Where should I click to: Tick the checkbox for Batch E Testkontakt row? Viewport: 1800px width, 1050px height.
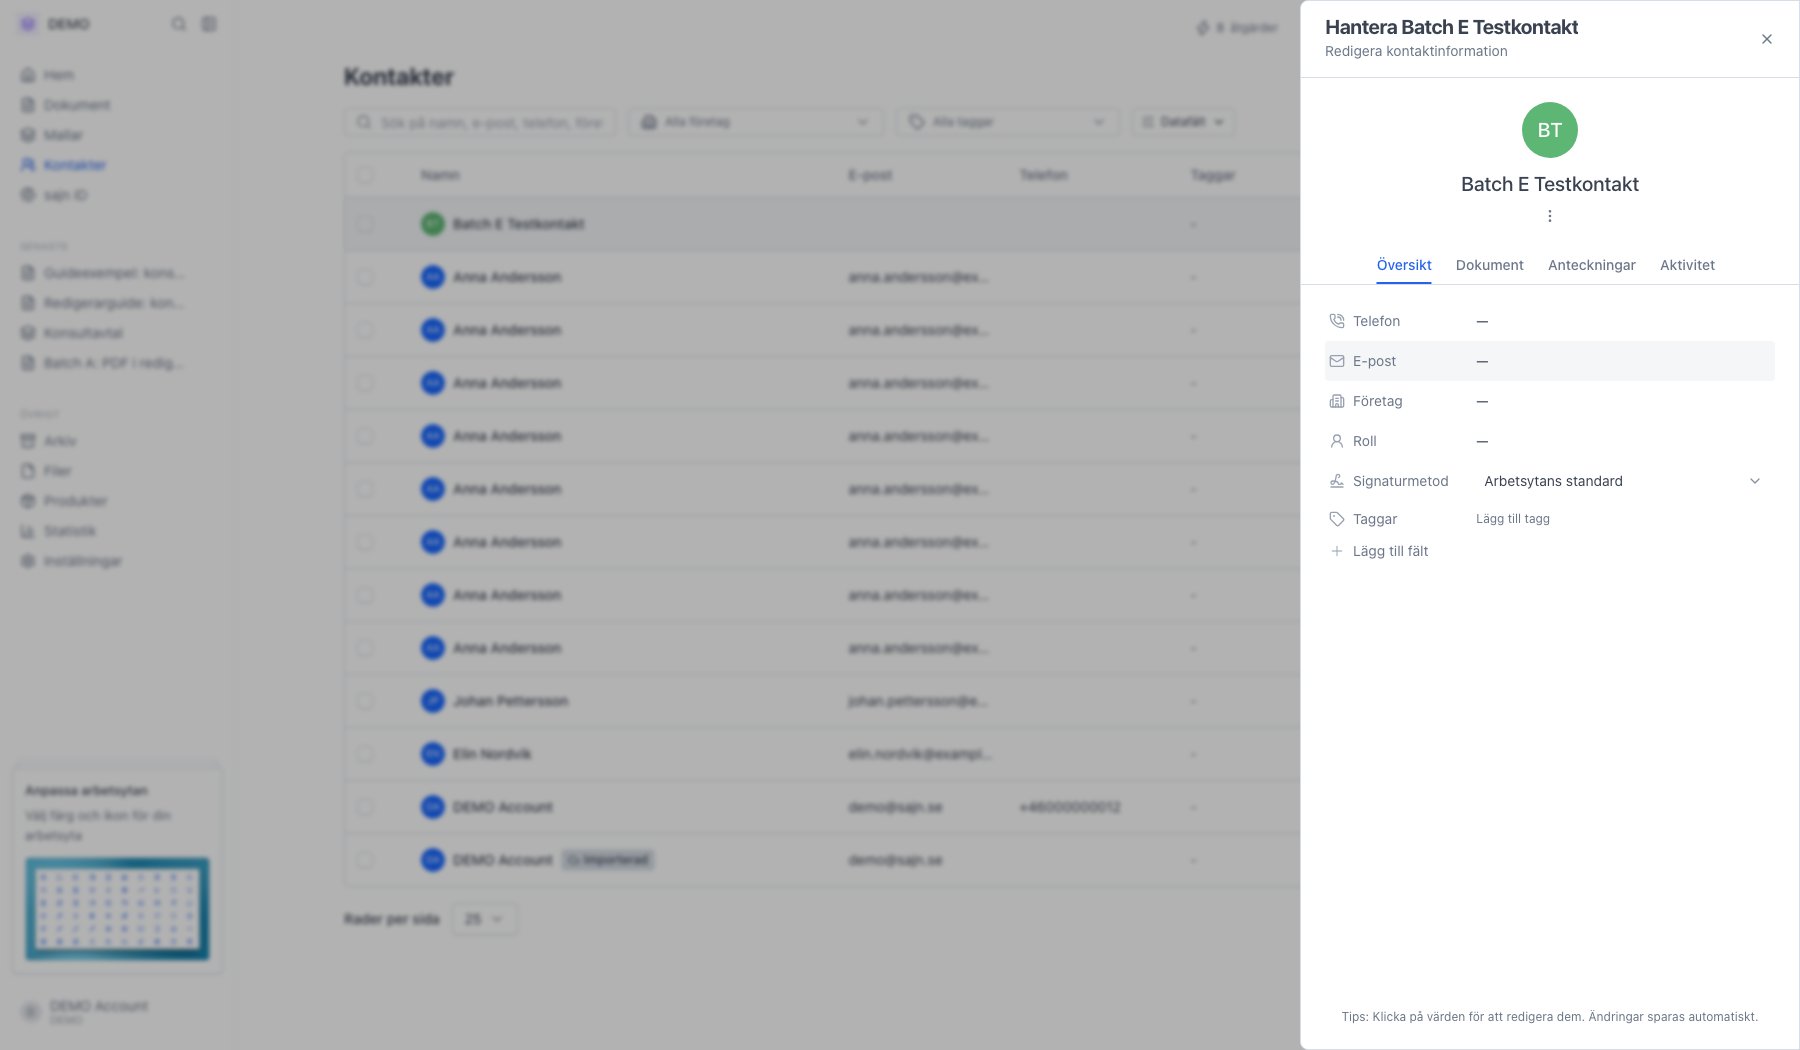tap(365, 224)
